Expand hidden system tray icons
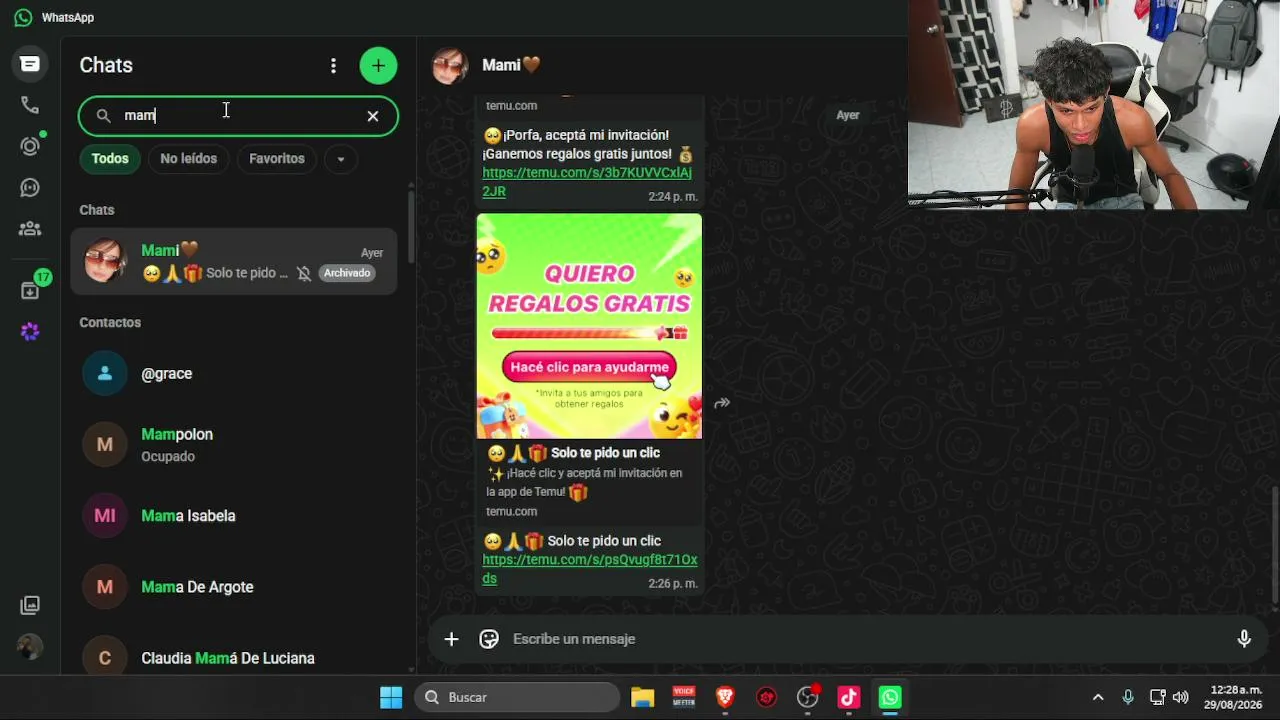 (x=1098, y=697)
